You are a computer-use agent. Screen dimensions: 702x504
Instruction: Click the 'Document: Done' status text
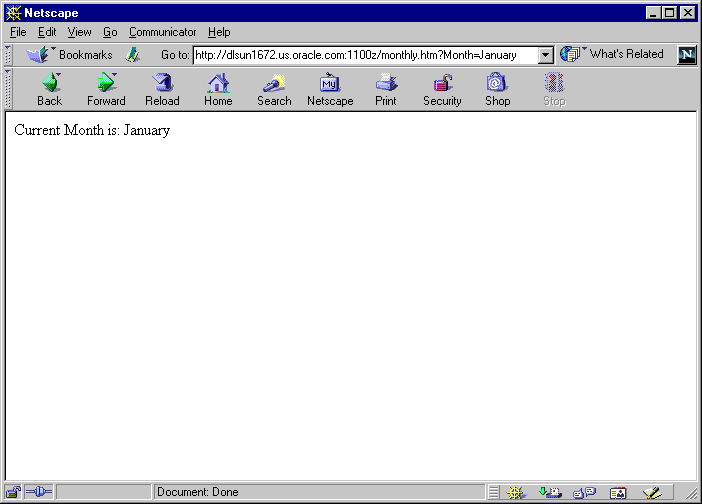coord(197,492)
